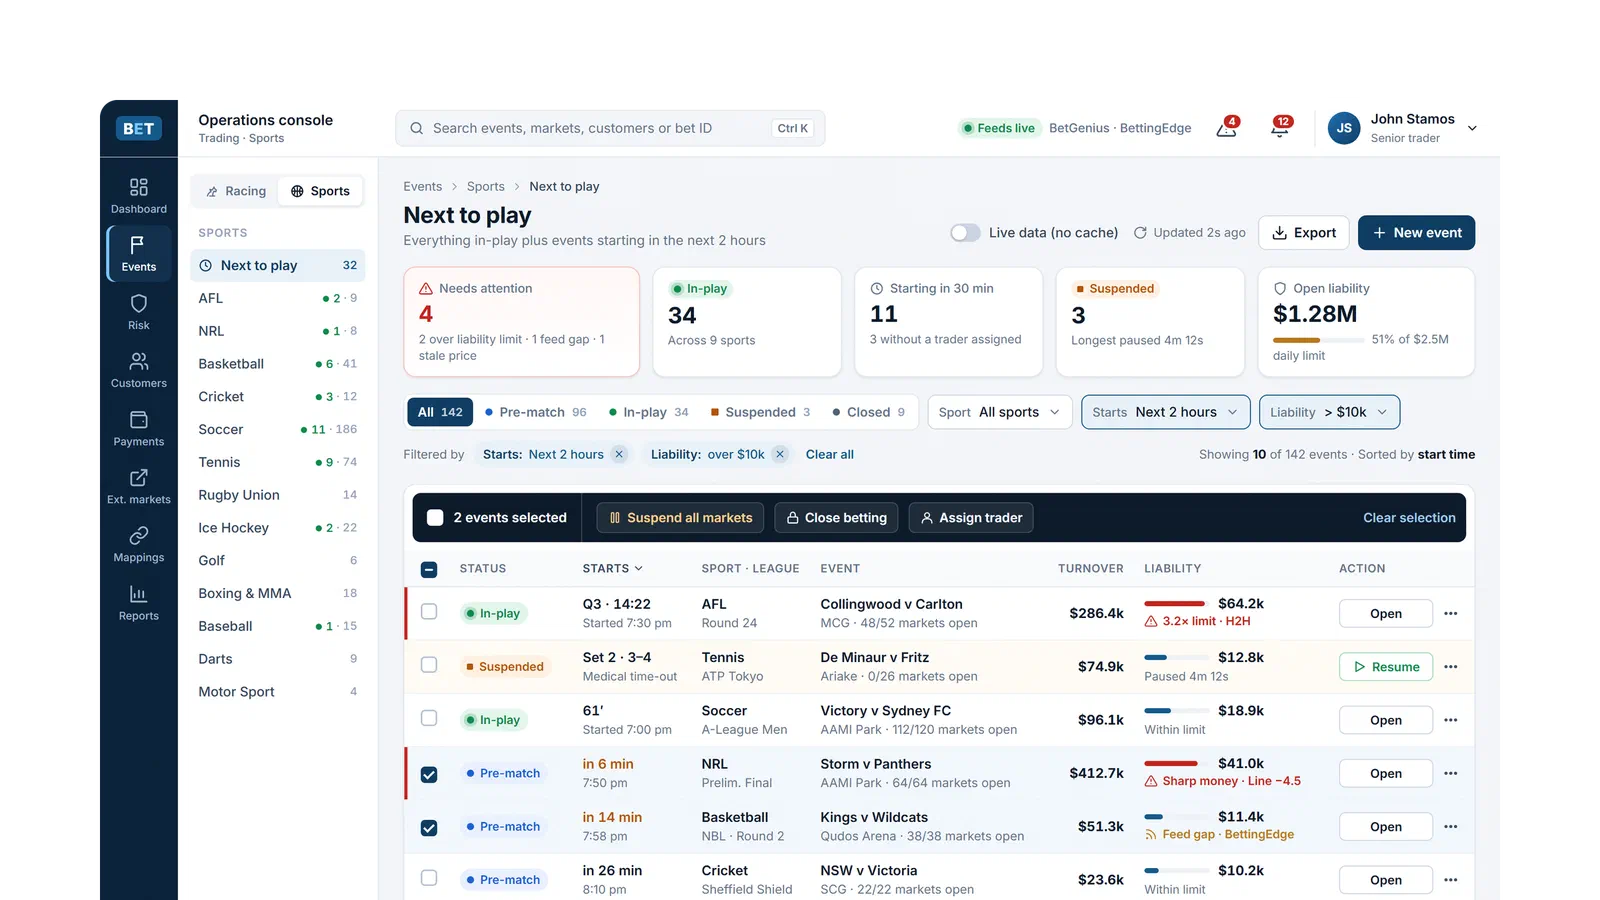Check the Collingwood v Carlton row checkbox
1600x900 pixels.
click(x=429, y=612)
